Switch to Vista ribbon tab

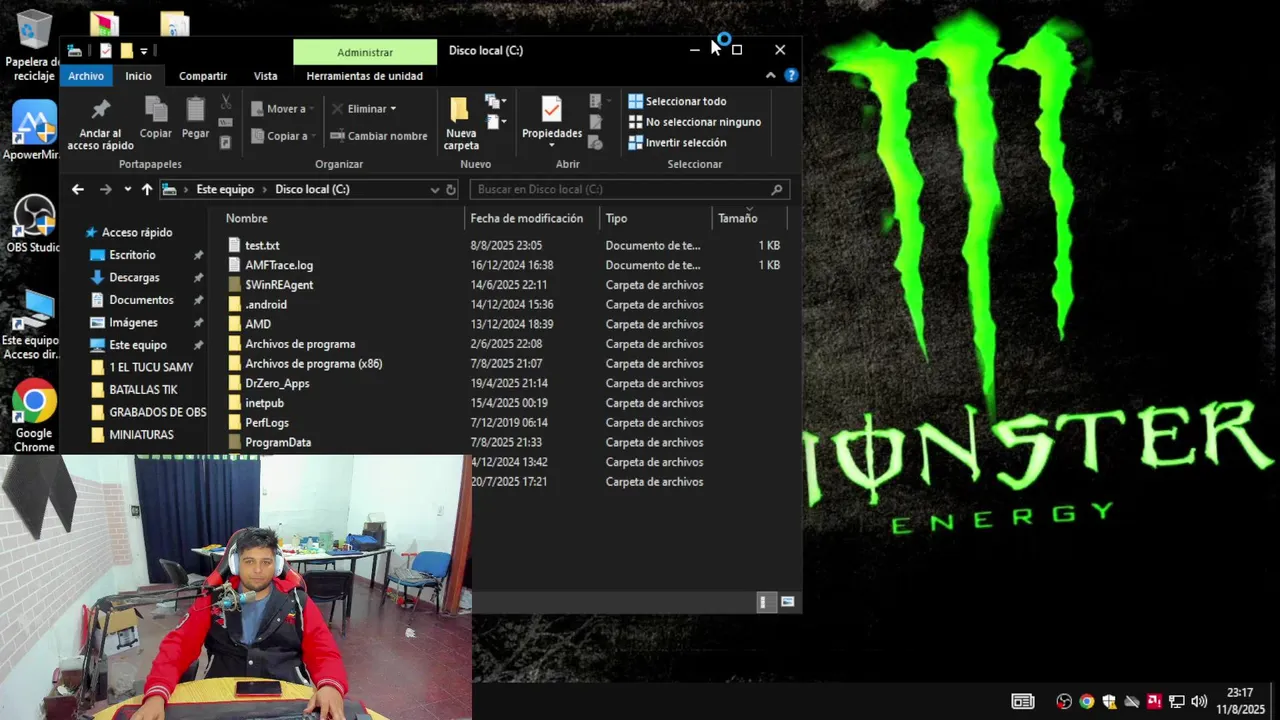pos(265,75)
